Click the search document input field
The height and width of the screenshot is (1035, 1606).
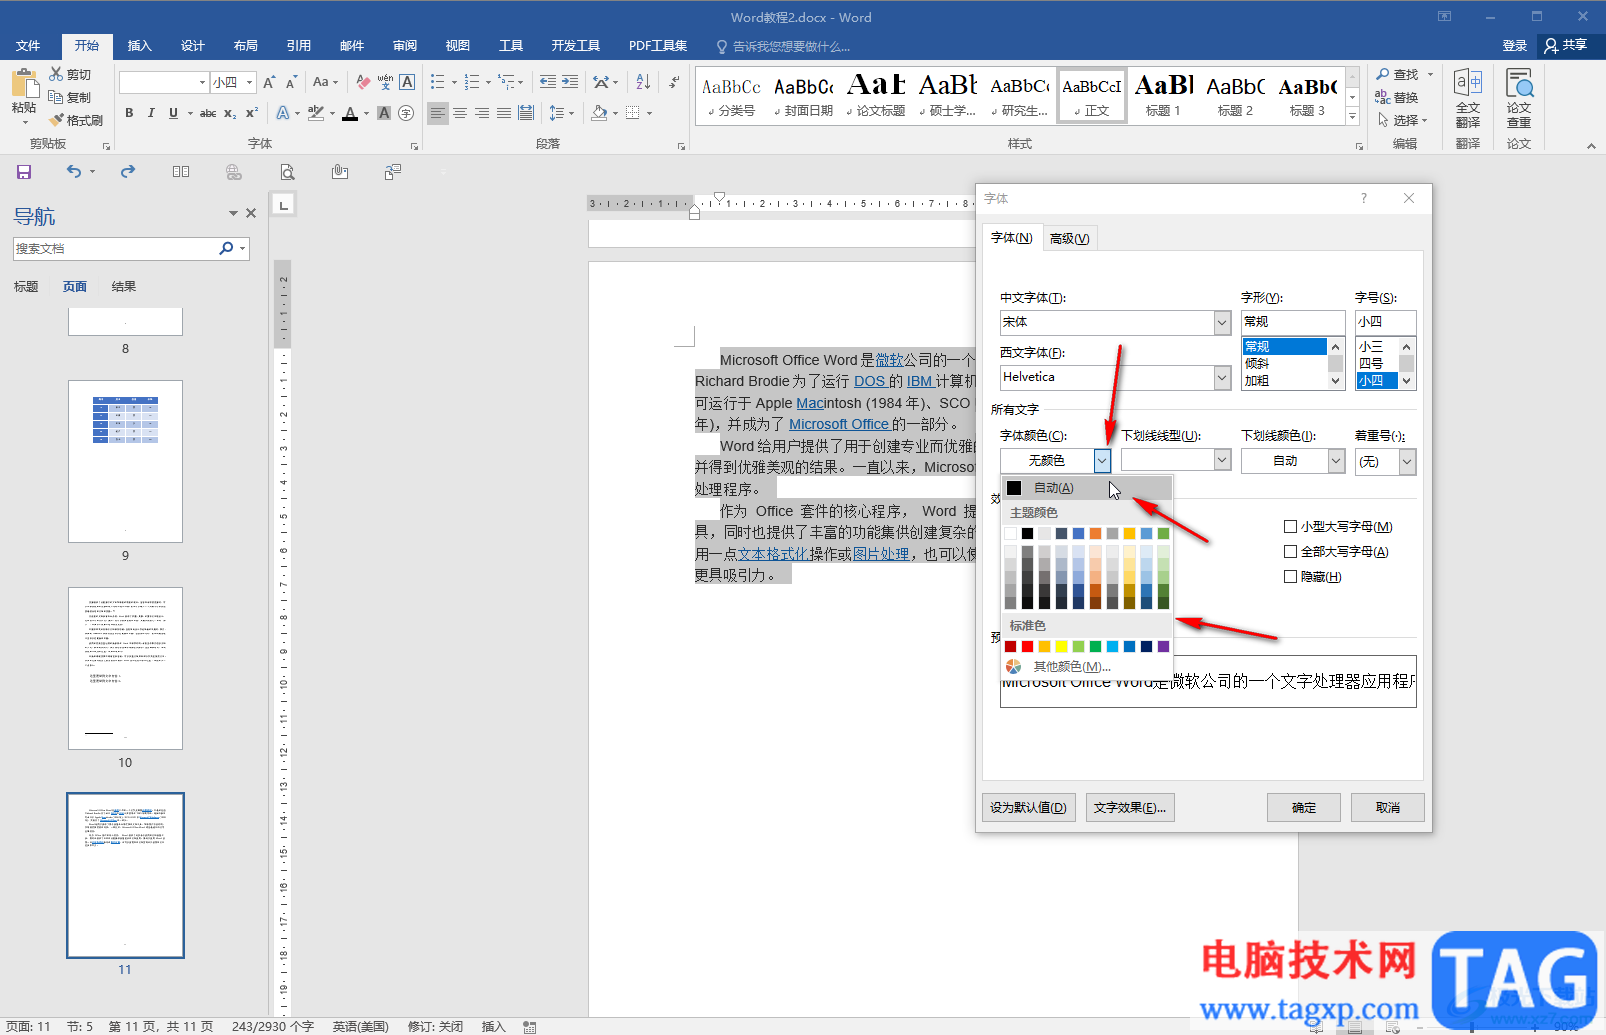click(114, 248)
